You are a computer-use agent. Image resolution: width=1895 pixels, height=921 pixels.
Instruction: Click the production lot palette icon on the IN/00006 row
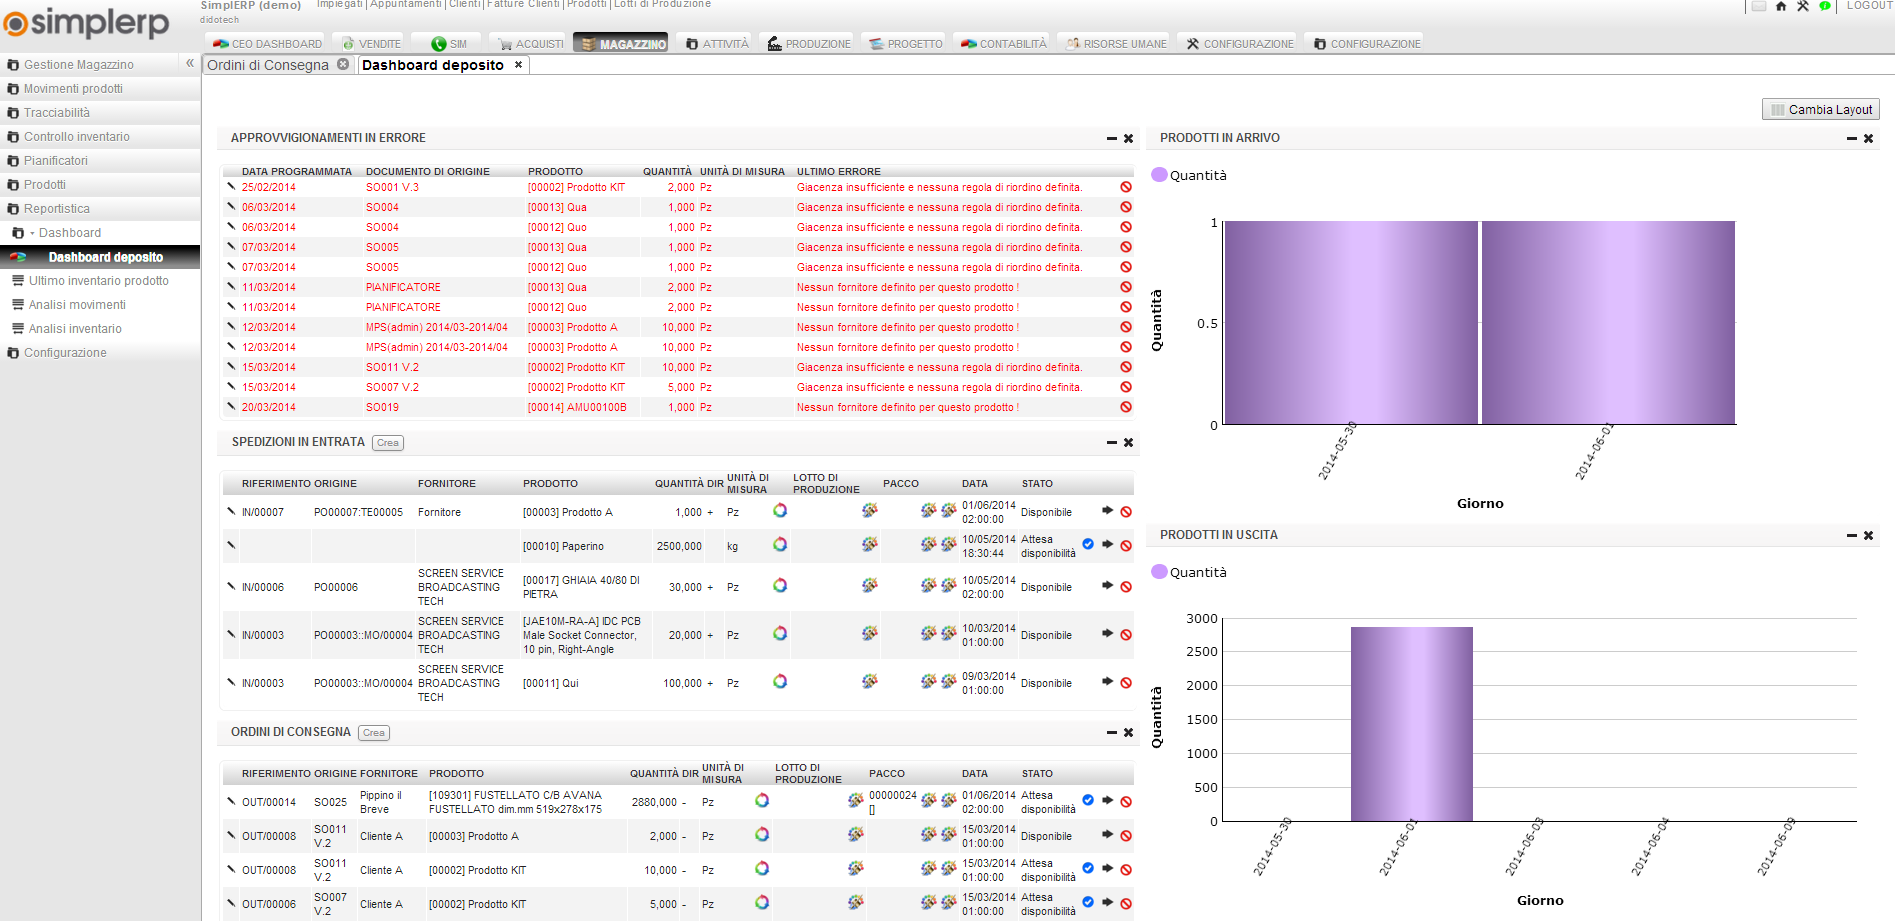870,585
